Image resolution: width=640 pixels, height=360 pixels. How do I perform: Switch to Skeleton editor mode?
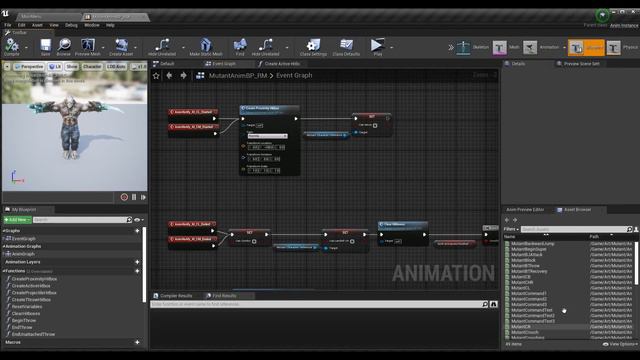pyautogui.click(x=473, y=47)
